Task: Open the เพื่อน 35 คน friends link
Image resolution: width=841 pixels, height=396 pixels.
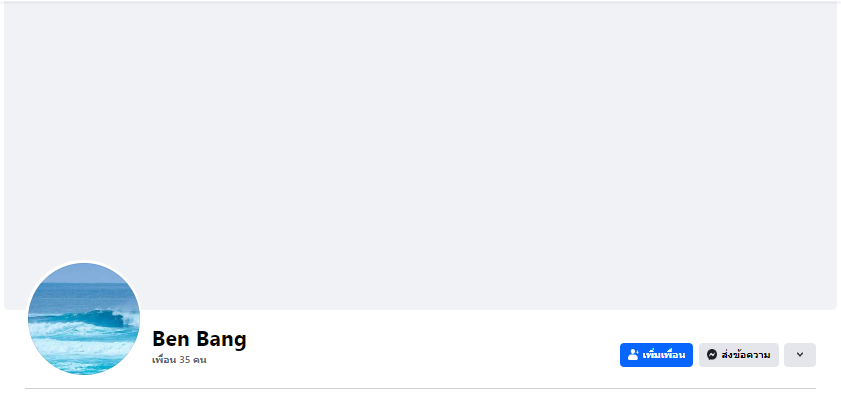Action: pos(179,360)
